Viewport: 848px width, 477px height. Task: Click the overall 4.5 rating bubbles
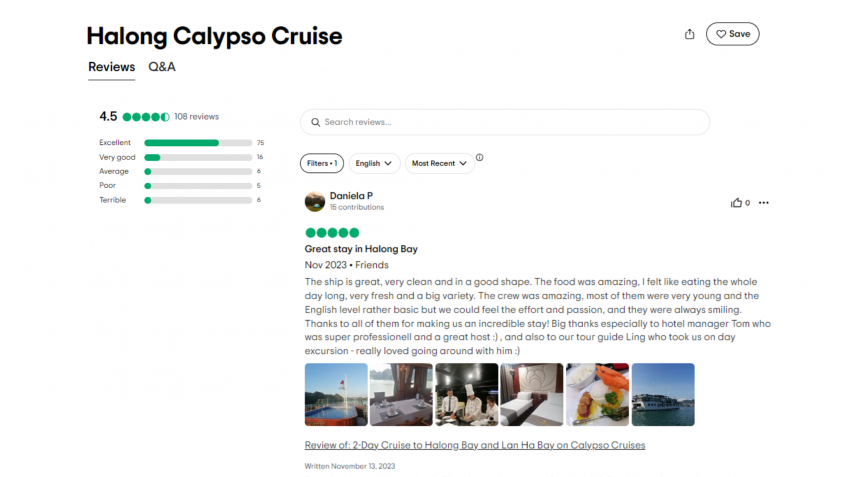146,117
